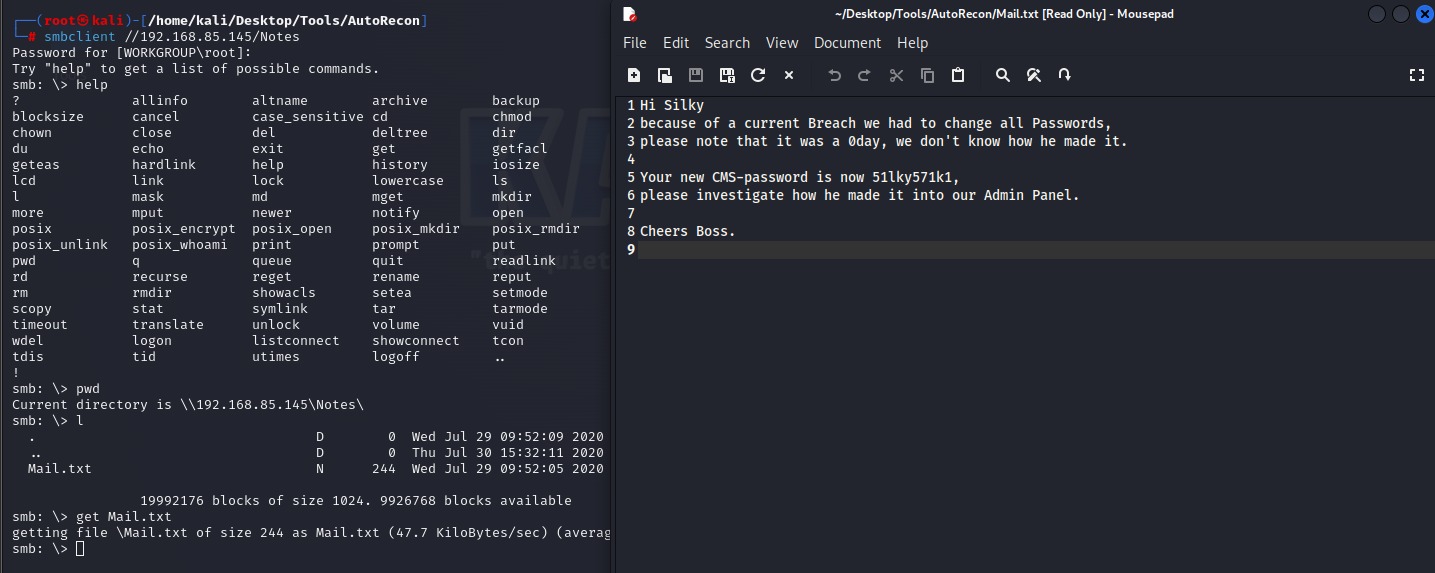Open the Search menu
Image resolution: width=1435 pixels, height=573 pixels.
click(x=727, y=43)
